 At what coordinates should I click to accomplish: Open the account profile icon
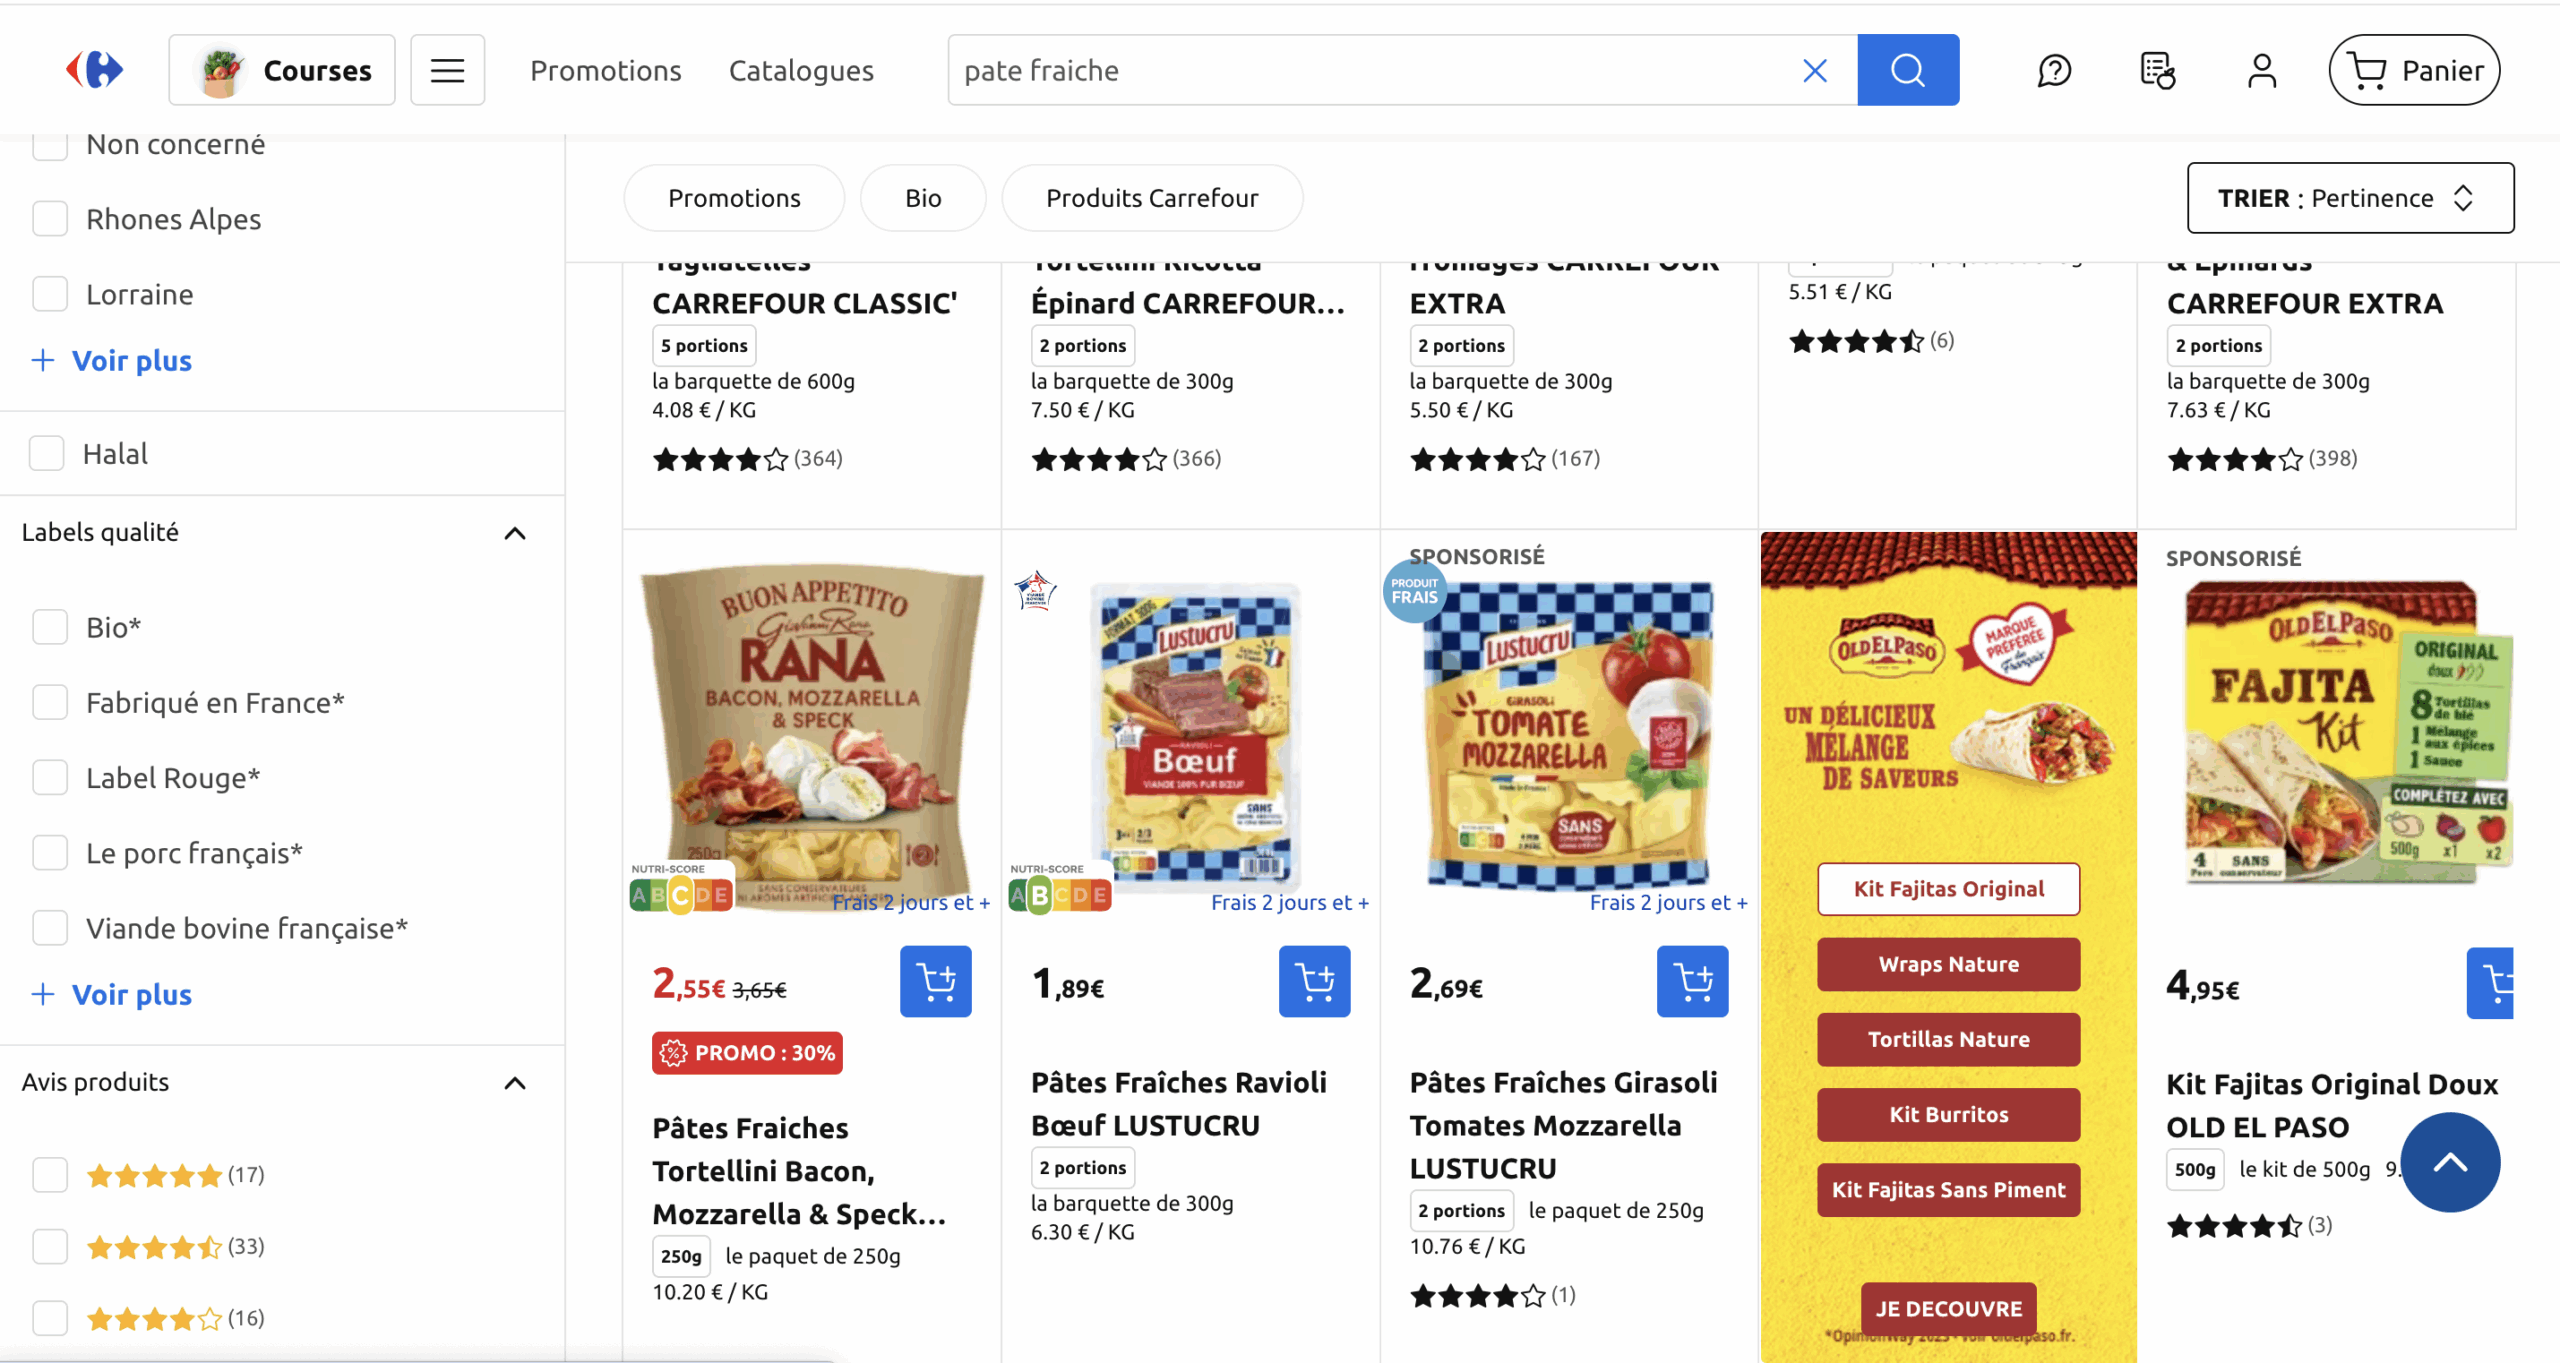[2261, 69]
